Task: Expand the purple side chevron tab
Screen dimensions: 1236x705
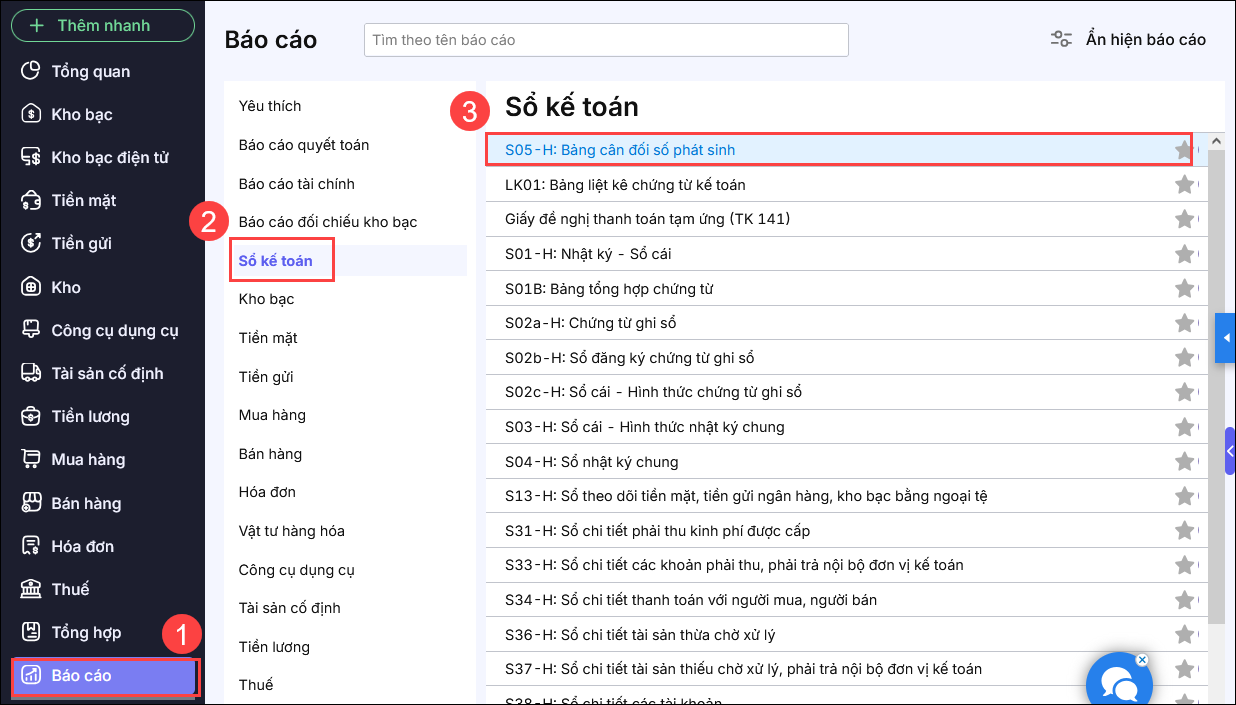Action: coord(1230,451)
